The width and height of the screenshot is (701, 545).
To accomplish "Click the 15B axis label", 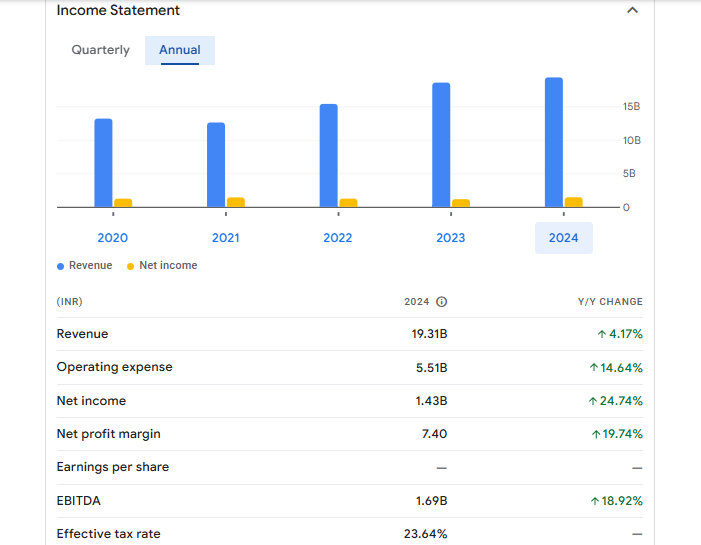I will pyautogui.click(x=631, y=106).
